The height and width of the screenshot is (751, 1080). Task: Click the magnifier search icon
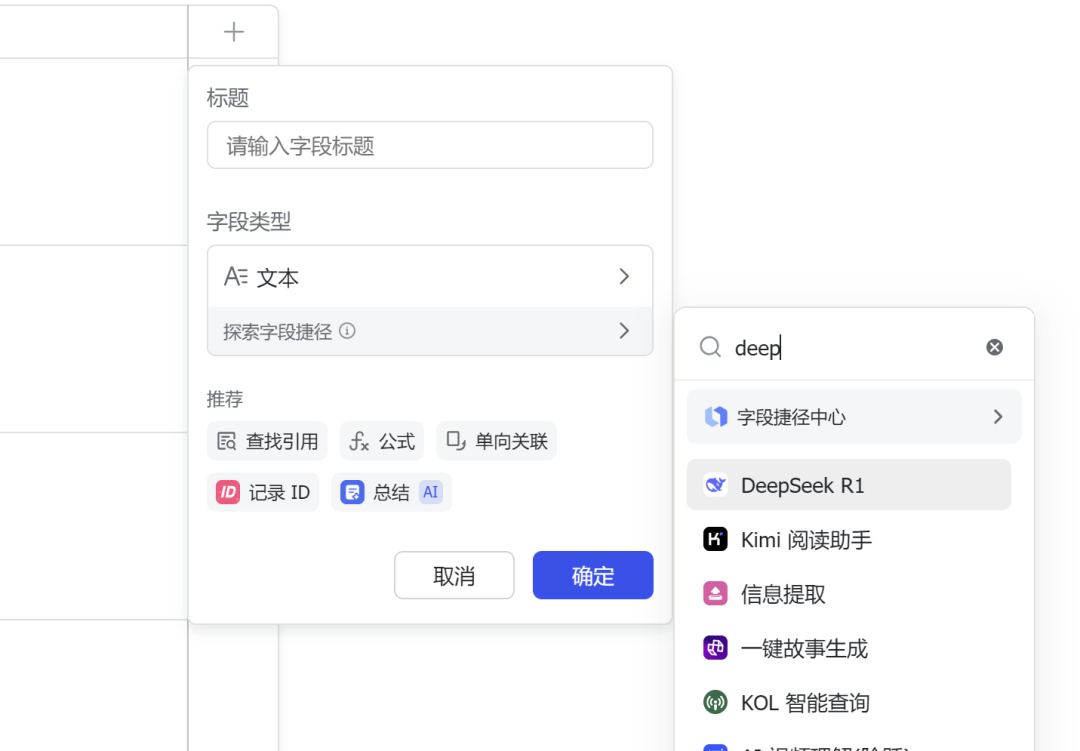click(710, 347)
